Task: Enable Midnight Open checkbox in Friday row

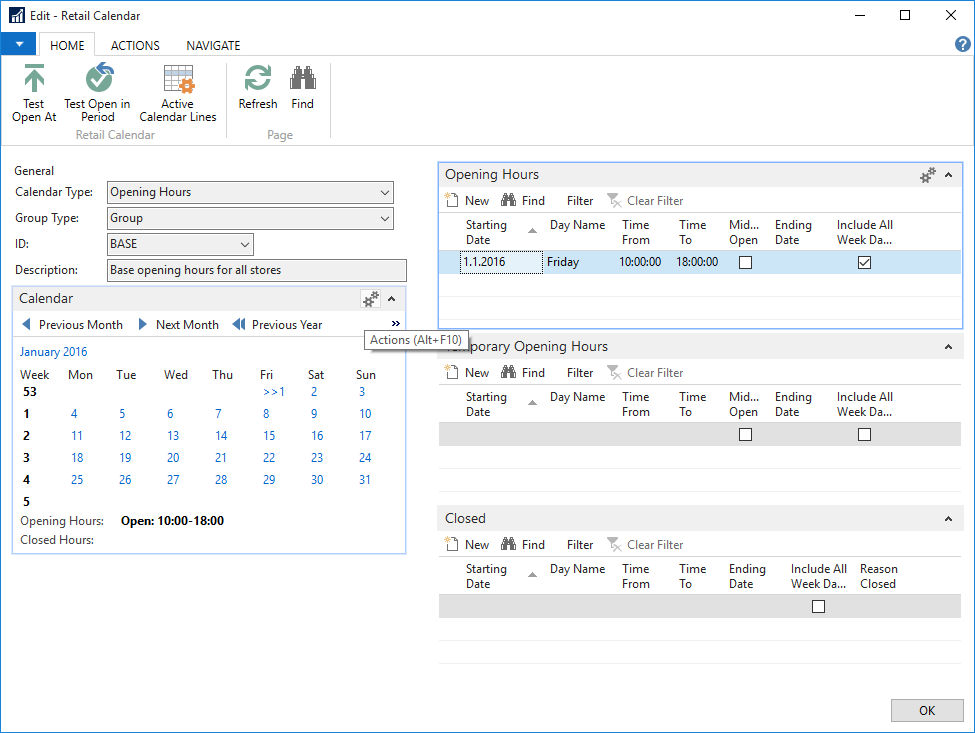Action: (744, 263)
